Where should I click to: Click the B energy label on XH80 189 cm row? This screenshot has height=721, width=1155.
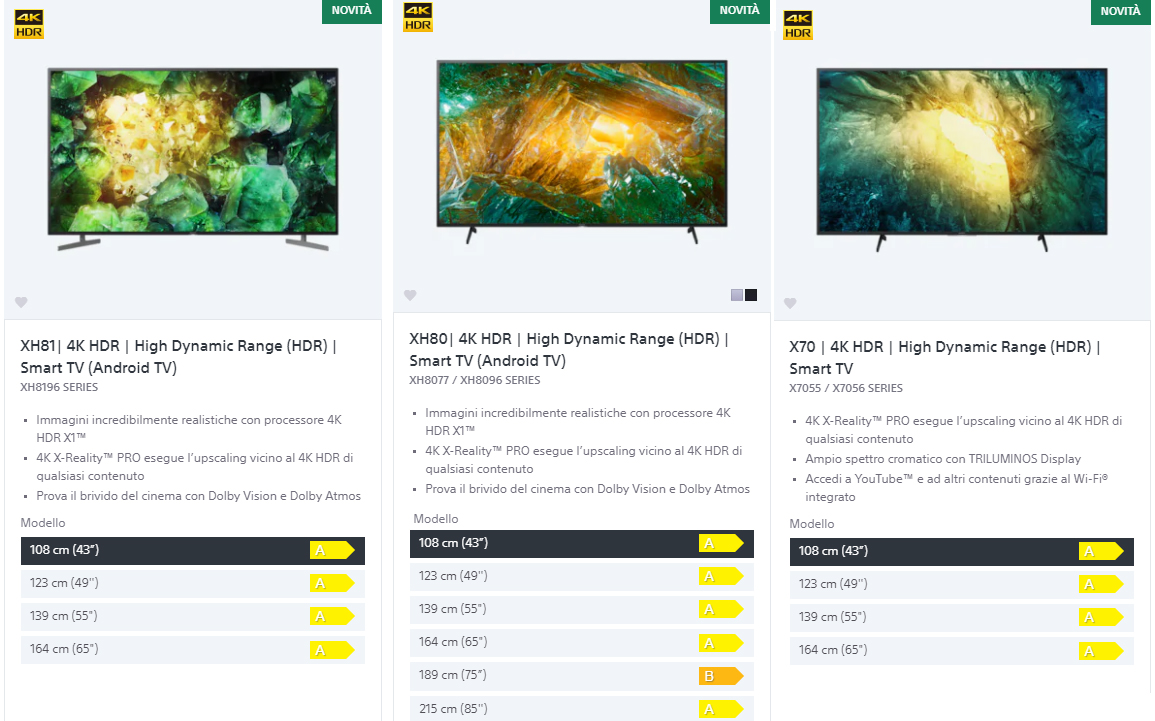722,675
